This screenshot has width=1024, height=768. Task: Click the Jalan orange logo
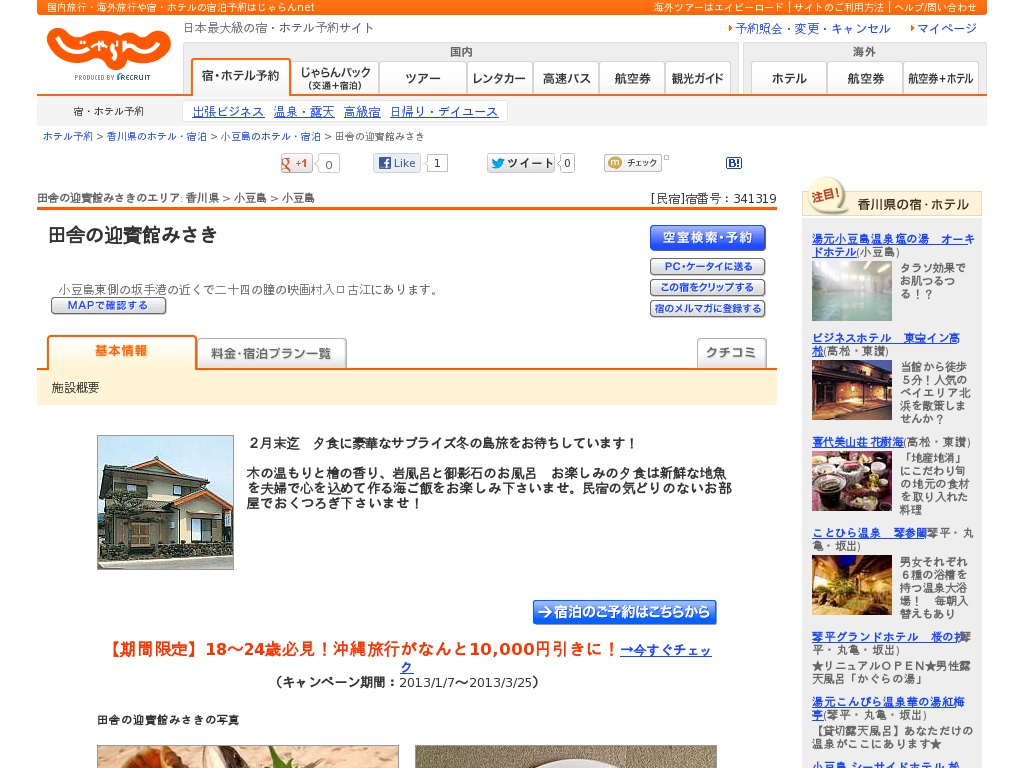tap(108, 49)
